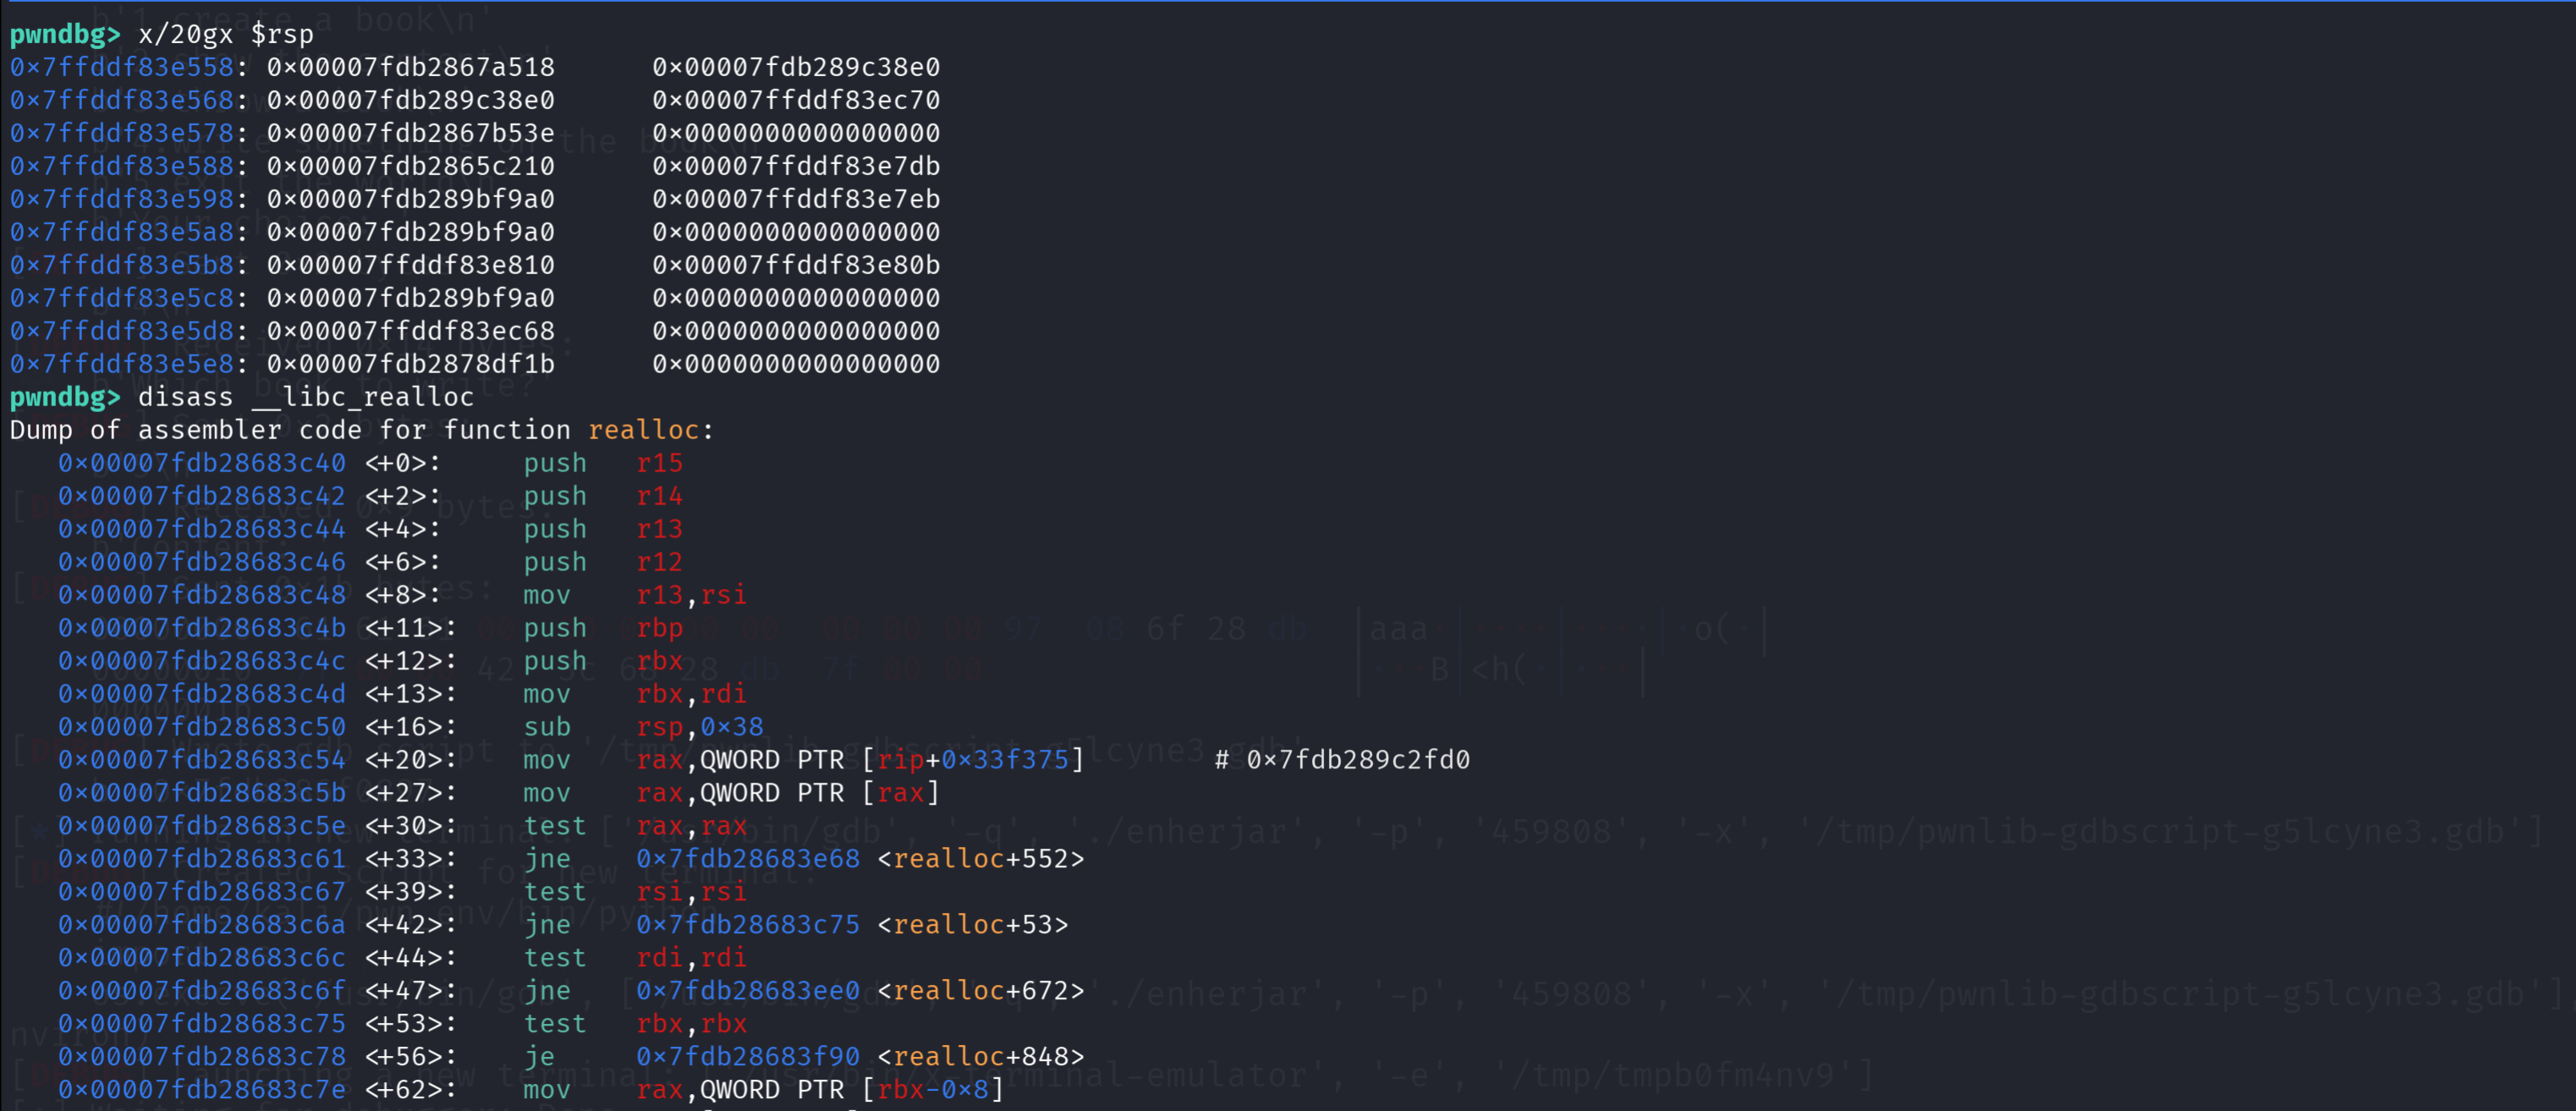Image resolution: width=2576 pixels, height=1111 pixels.
Task: Select value 0x00007ffddf83e80b
Action: tap(796, 265)
